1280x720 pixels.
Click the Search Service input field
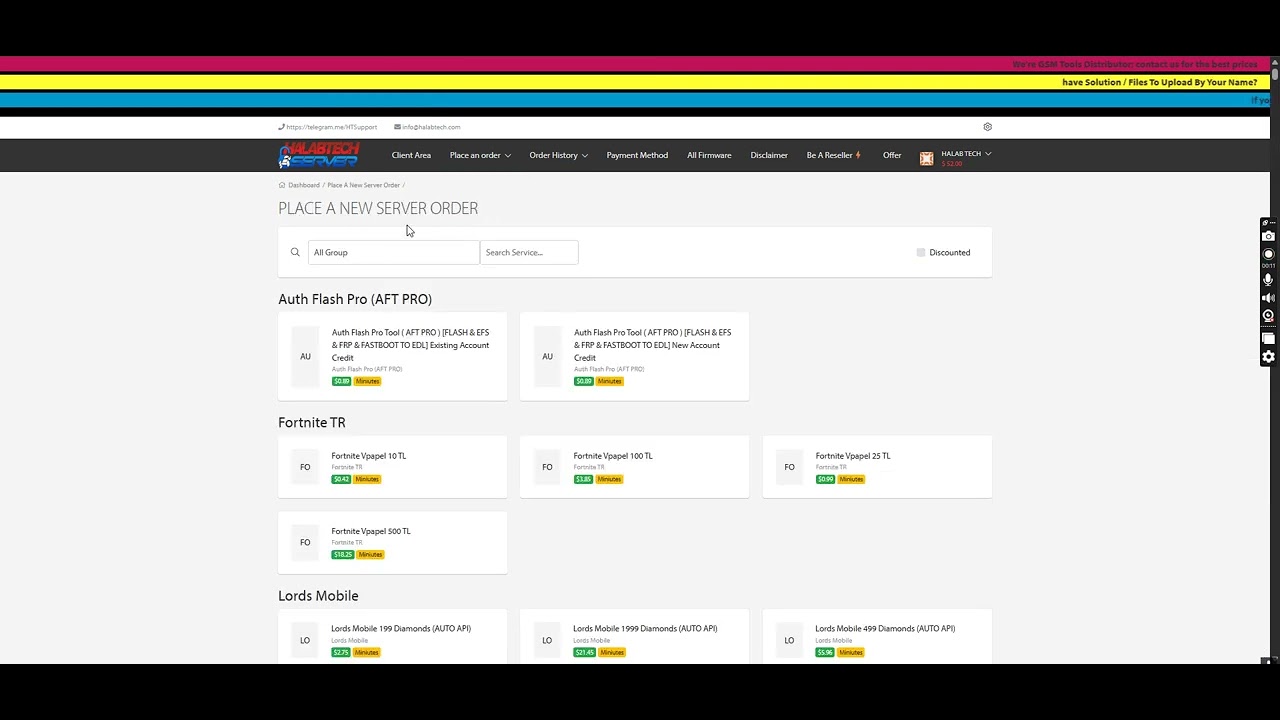tap(529, 252)
